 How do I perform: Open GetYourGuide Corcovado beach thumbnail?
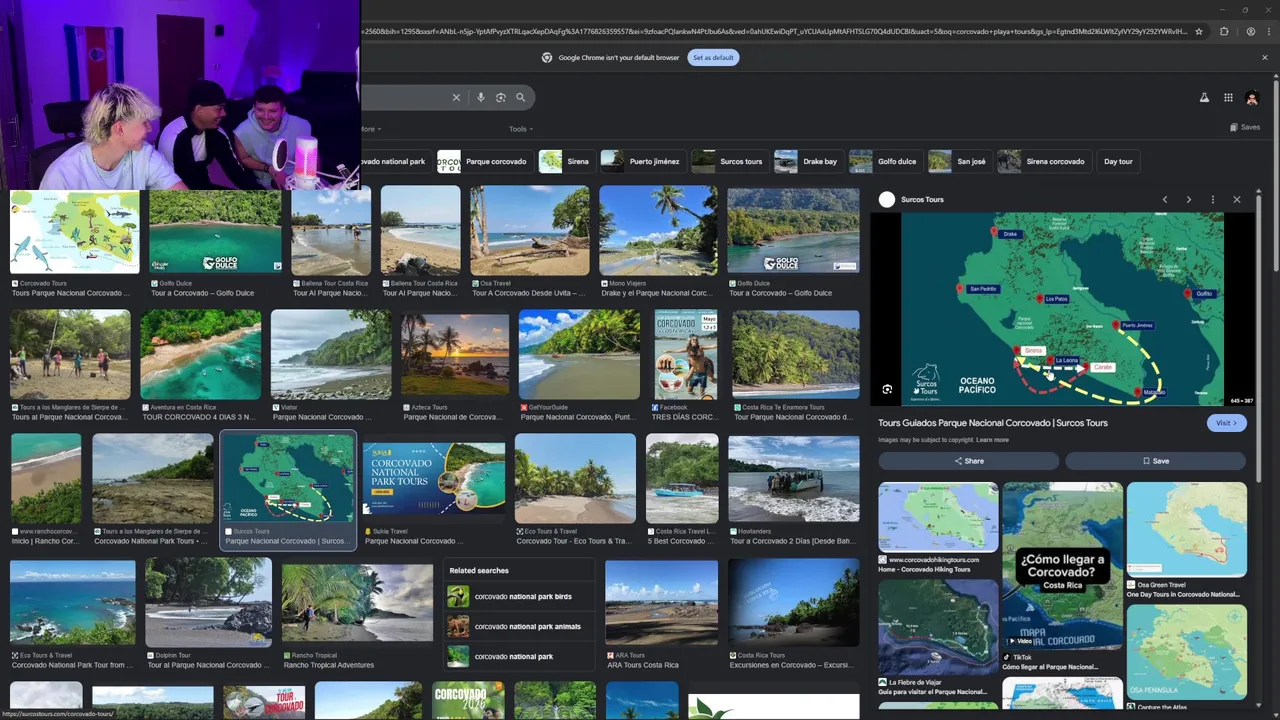(x=579, y=355)
